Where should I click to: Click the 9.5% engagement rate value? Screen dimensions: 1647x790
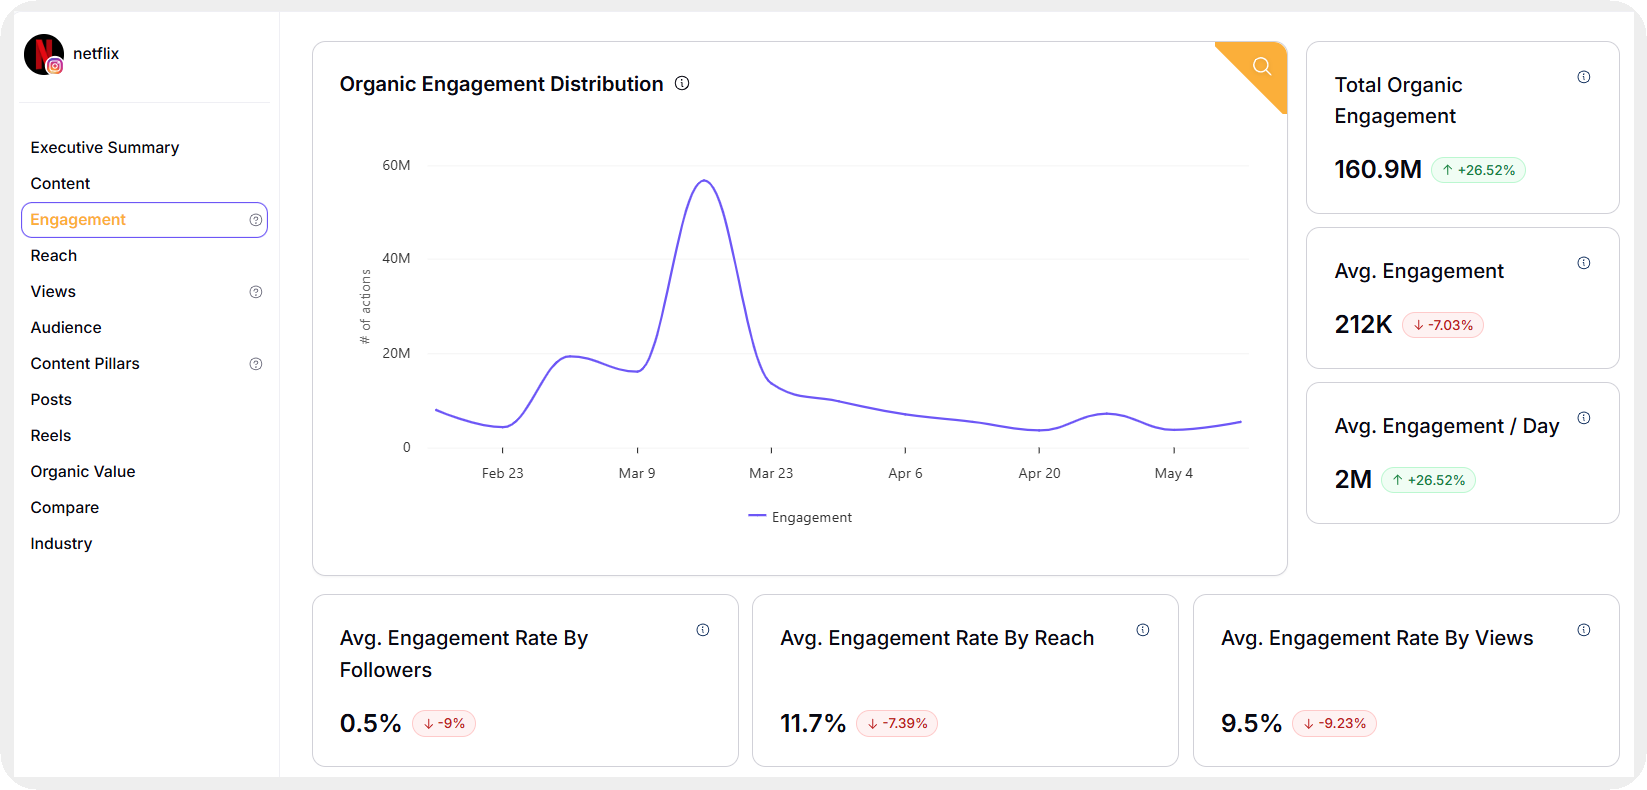[1252, 724]
